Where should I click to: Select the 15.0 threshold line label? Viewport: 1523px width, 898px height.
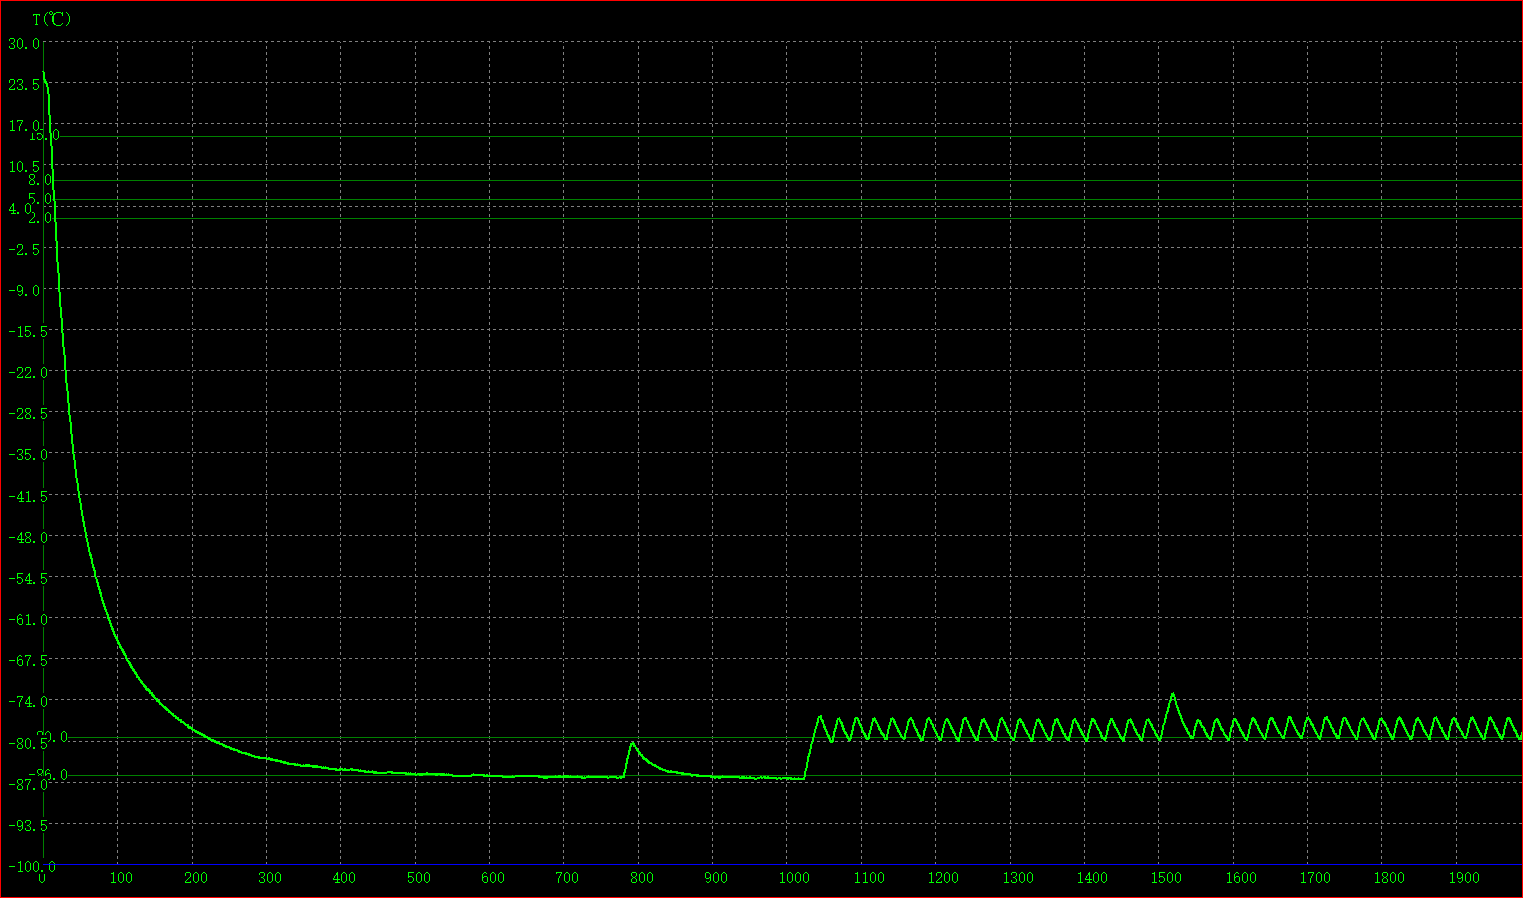pos(45,135)
